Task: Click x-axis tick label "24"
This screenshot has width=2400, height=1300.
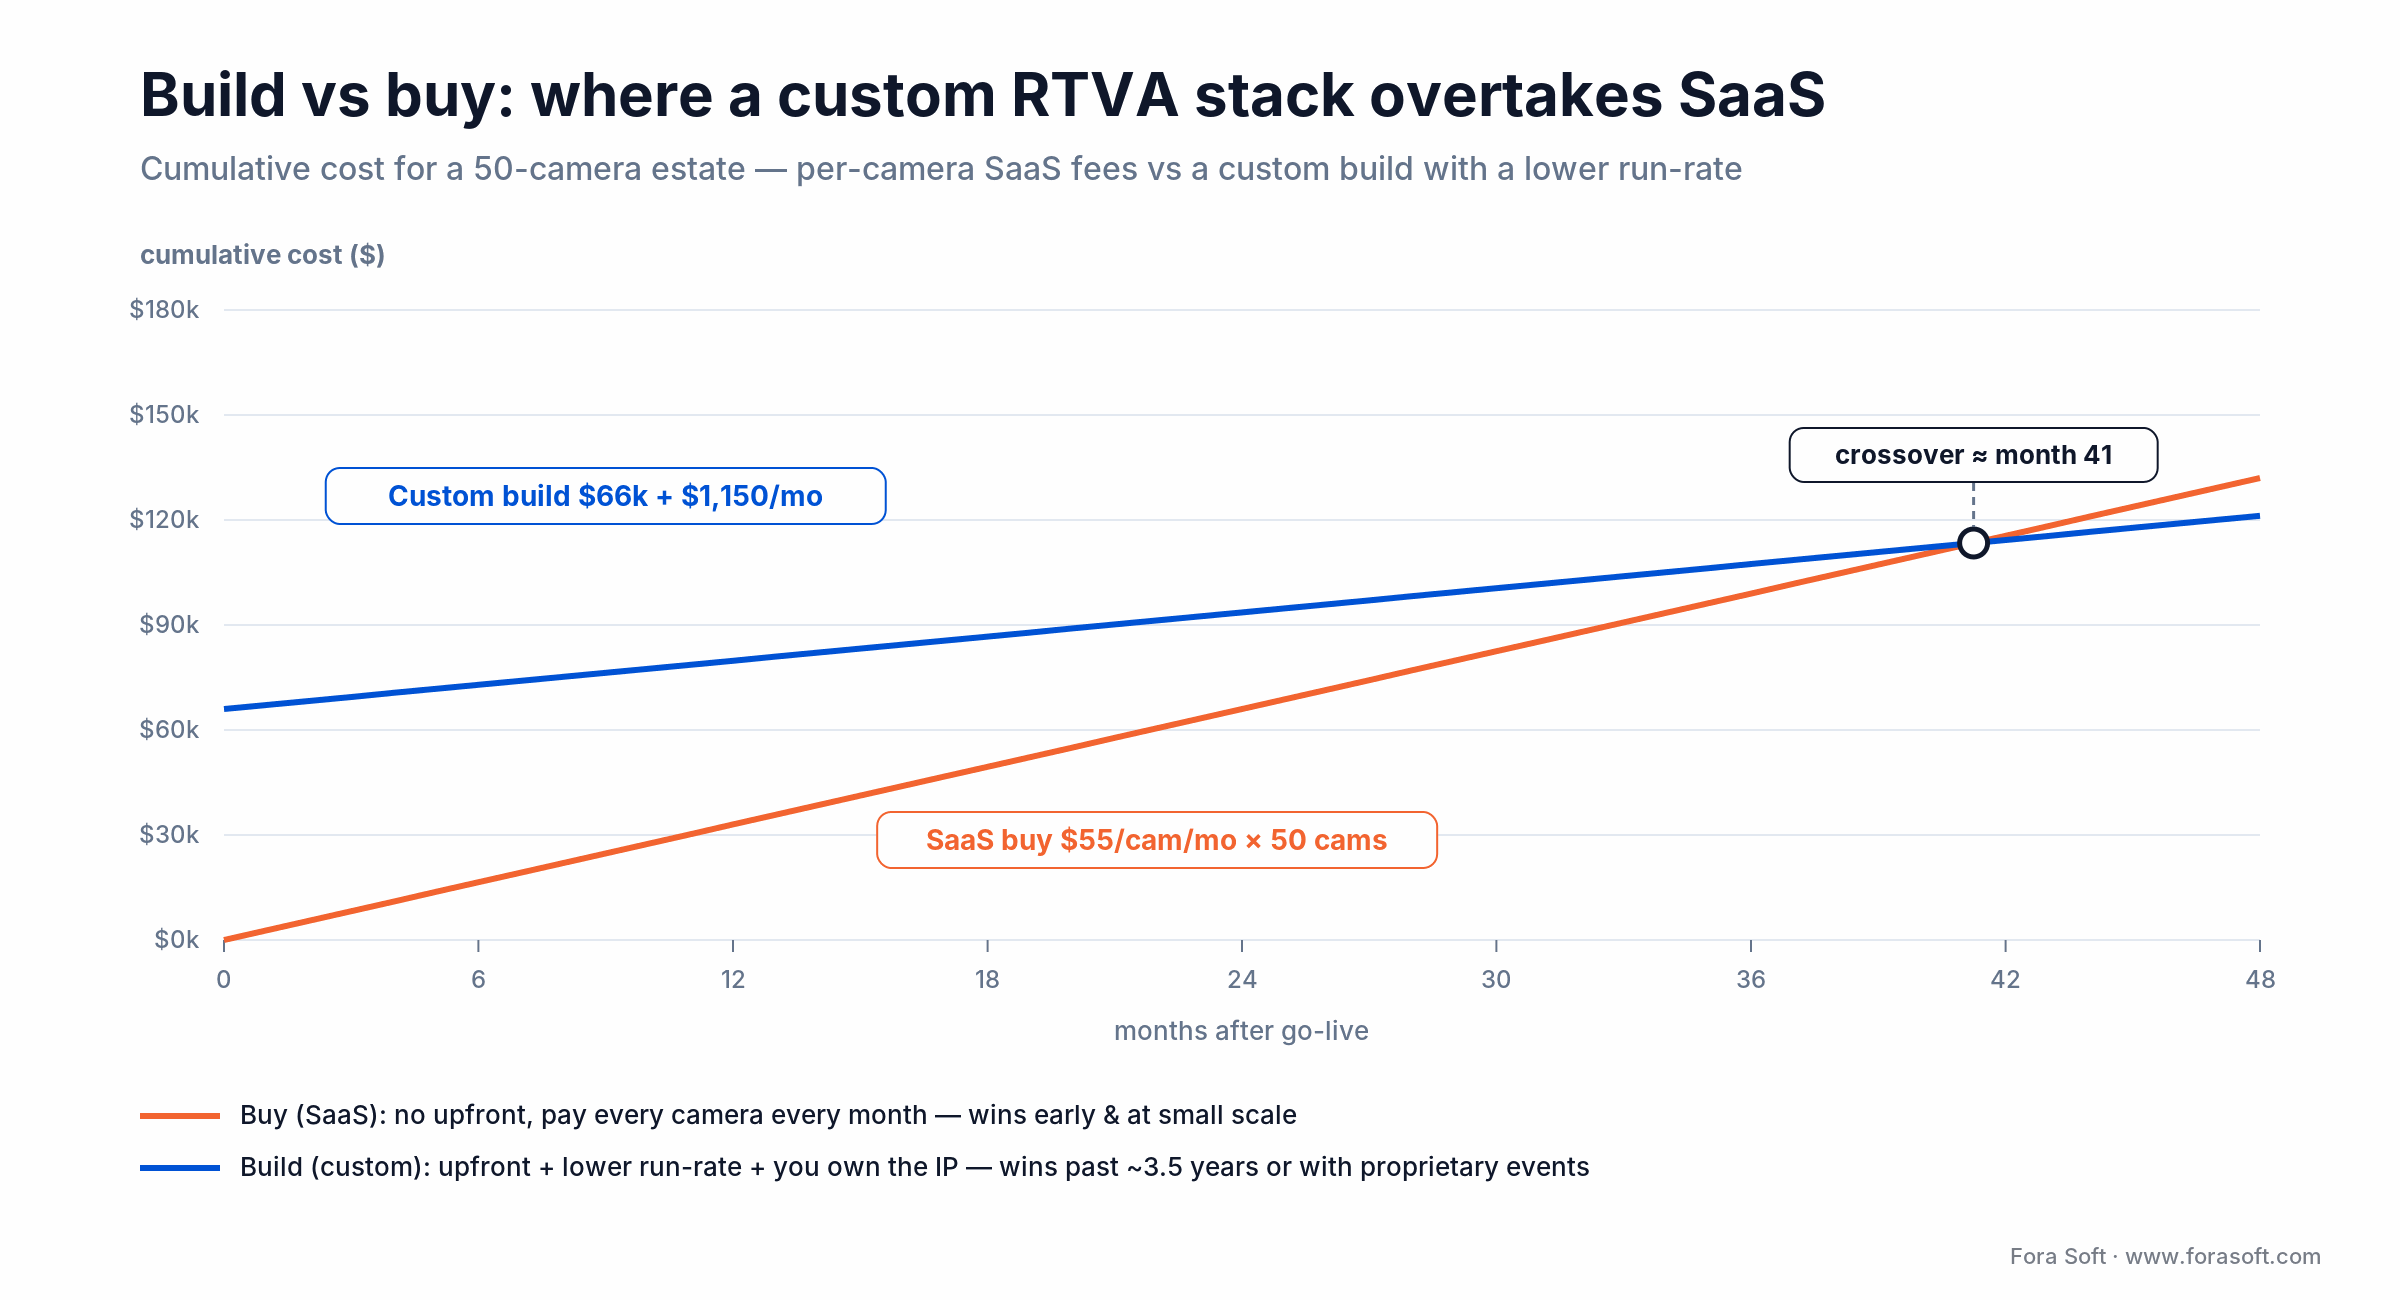Action: [x=1242, y=980]
